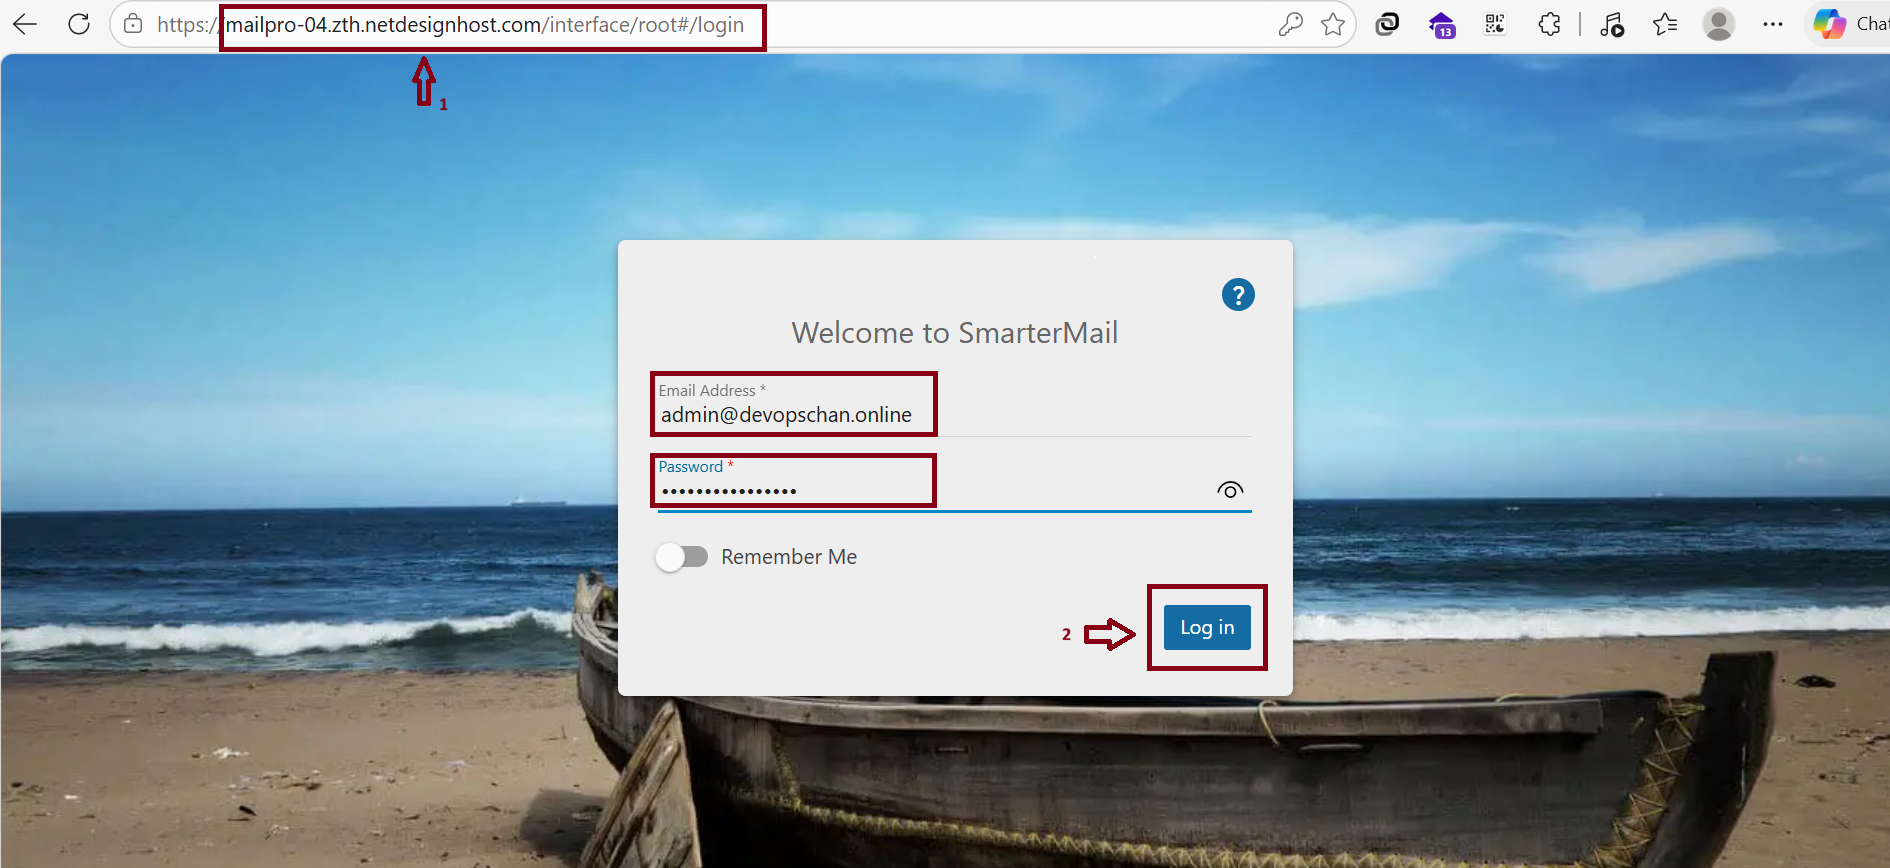Go back using browser back arrow
The height and width of the screenshot is (868, 1890).
(25, 24)
